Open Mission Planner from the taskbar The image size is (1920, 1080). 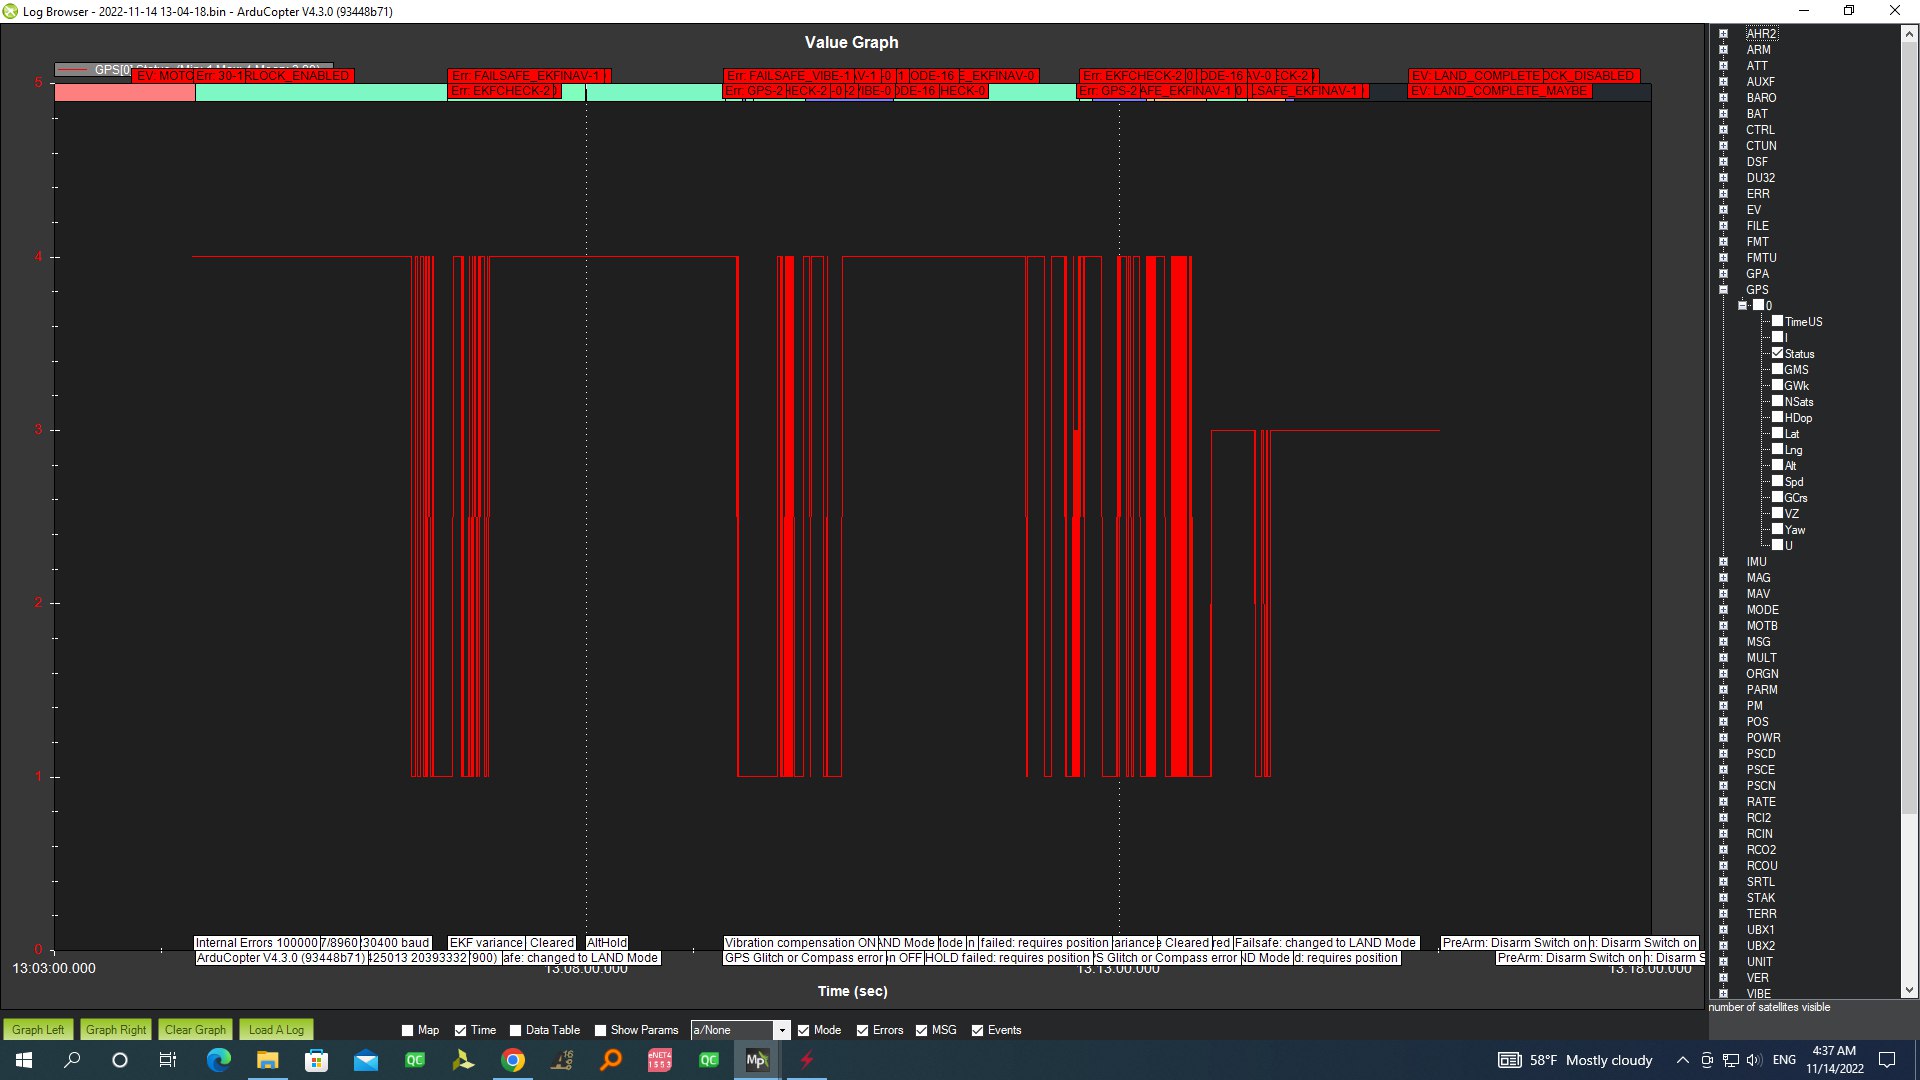coord(758,1060)
